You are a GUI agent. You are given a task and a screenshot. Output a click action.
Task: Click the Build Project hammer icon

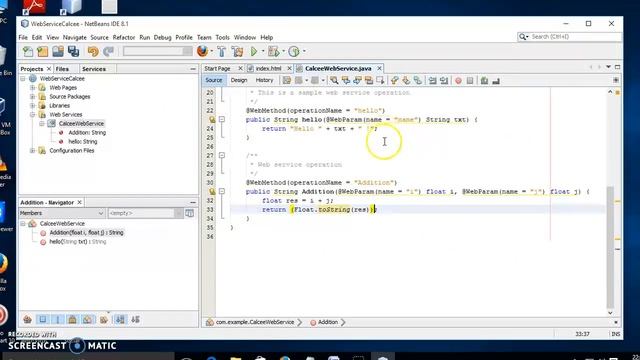click(x=222, y=51)
